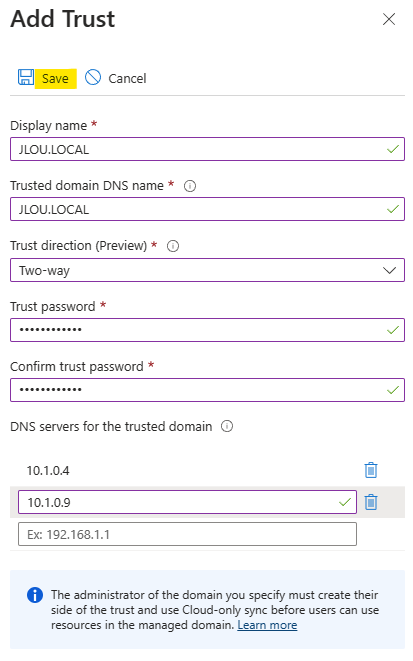The image size is (413, 661).
Task: Click info icon next to Trust direction
Action: coord(173,246)
